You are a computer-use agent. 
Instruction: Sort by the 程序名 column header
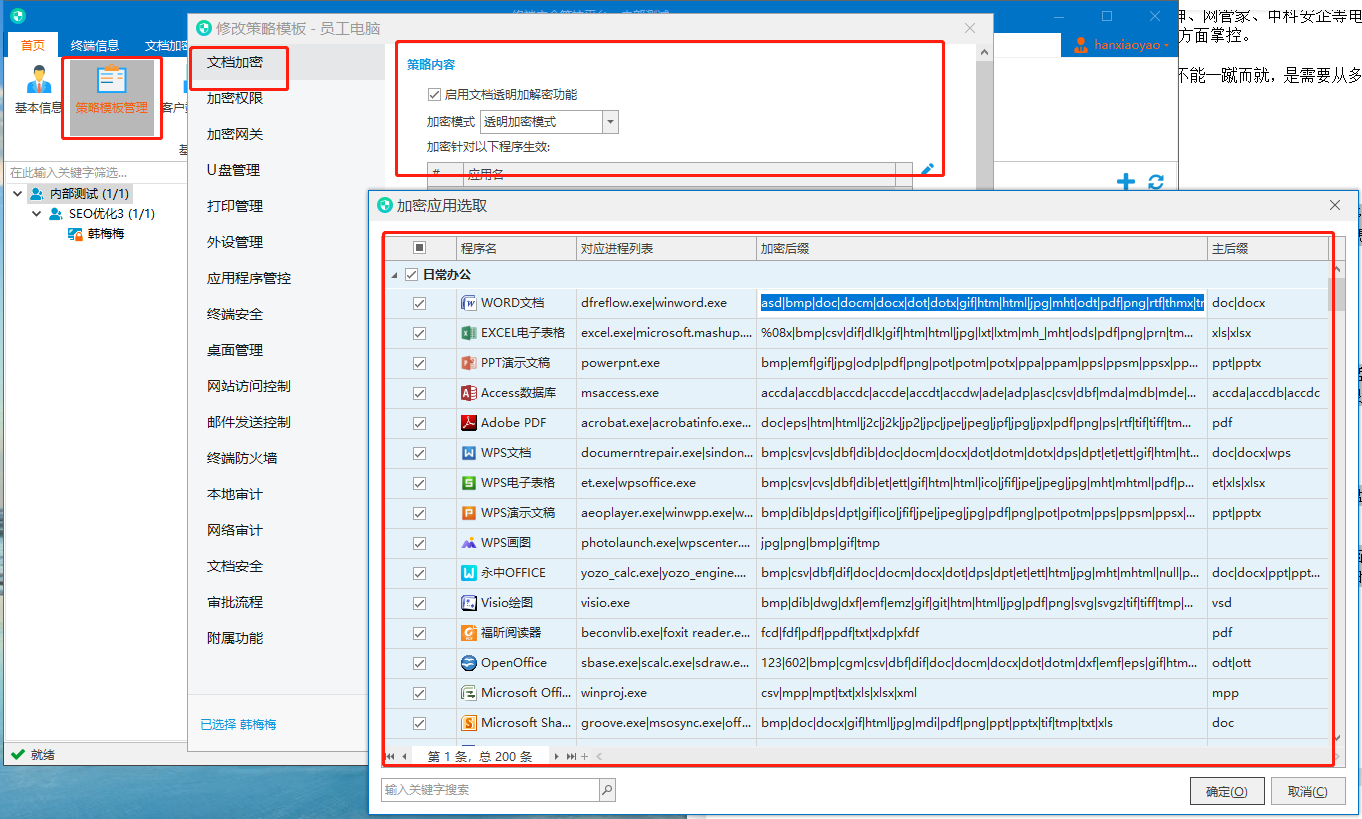tap(516, 248)
